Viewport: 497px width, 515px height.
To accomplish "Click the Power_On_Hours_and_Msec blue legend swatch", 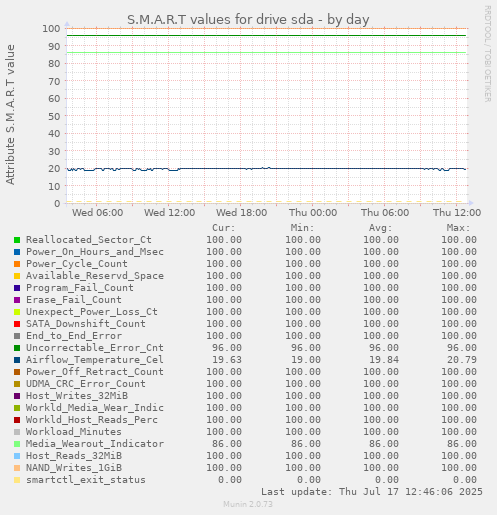I will click(x=17, y=252).
